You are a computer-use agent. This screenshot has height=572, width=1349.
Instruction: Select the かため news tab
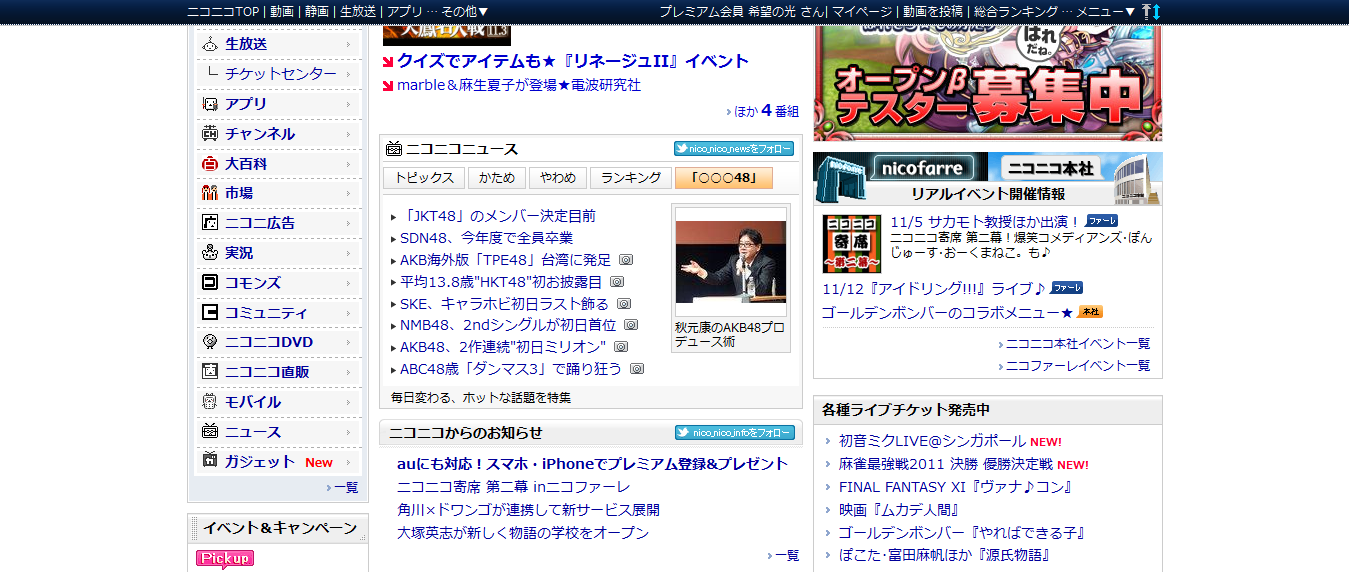[x=497, y=178]
